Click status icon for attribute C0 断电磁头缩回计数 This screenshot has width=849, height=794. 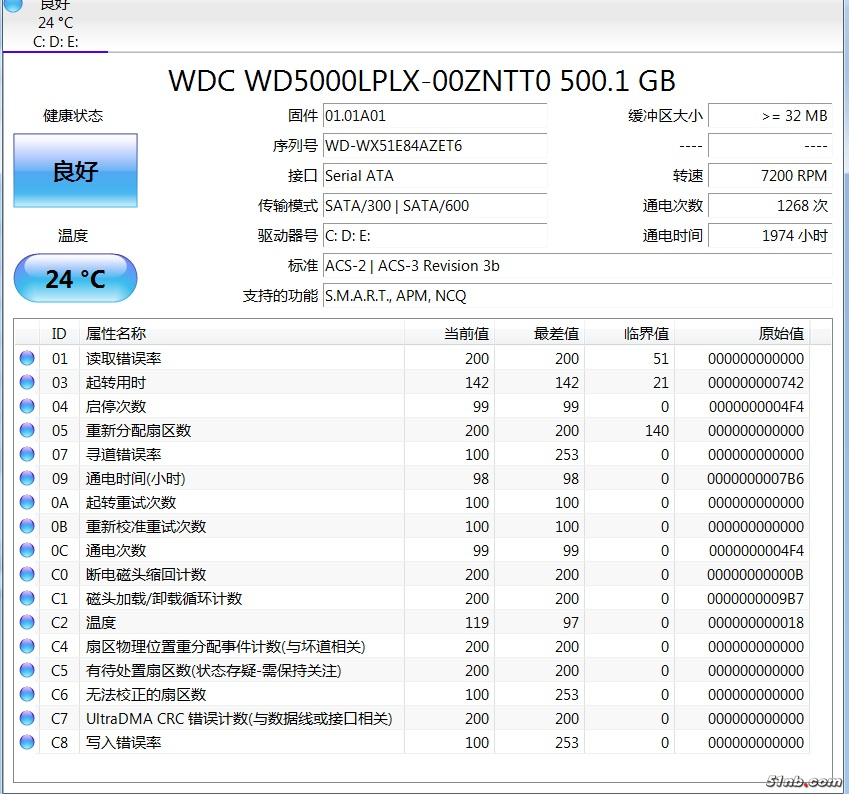point(27,574)
